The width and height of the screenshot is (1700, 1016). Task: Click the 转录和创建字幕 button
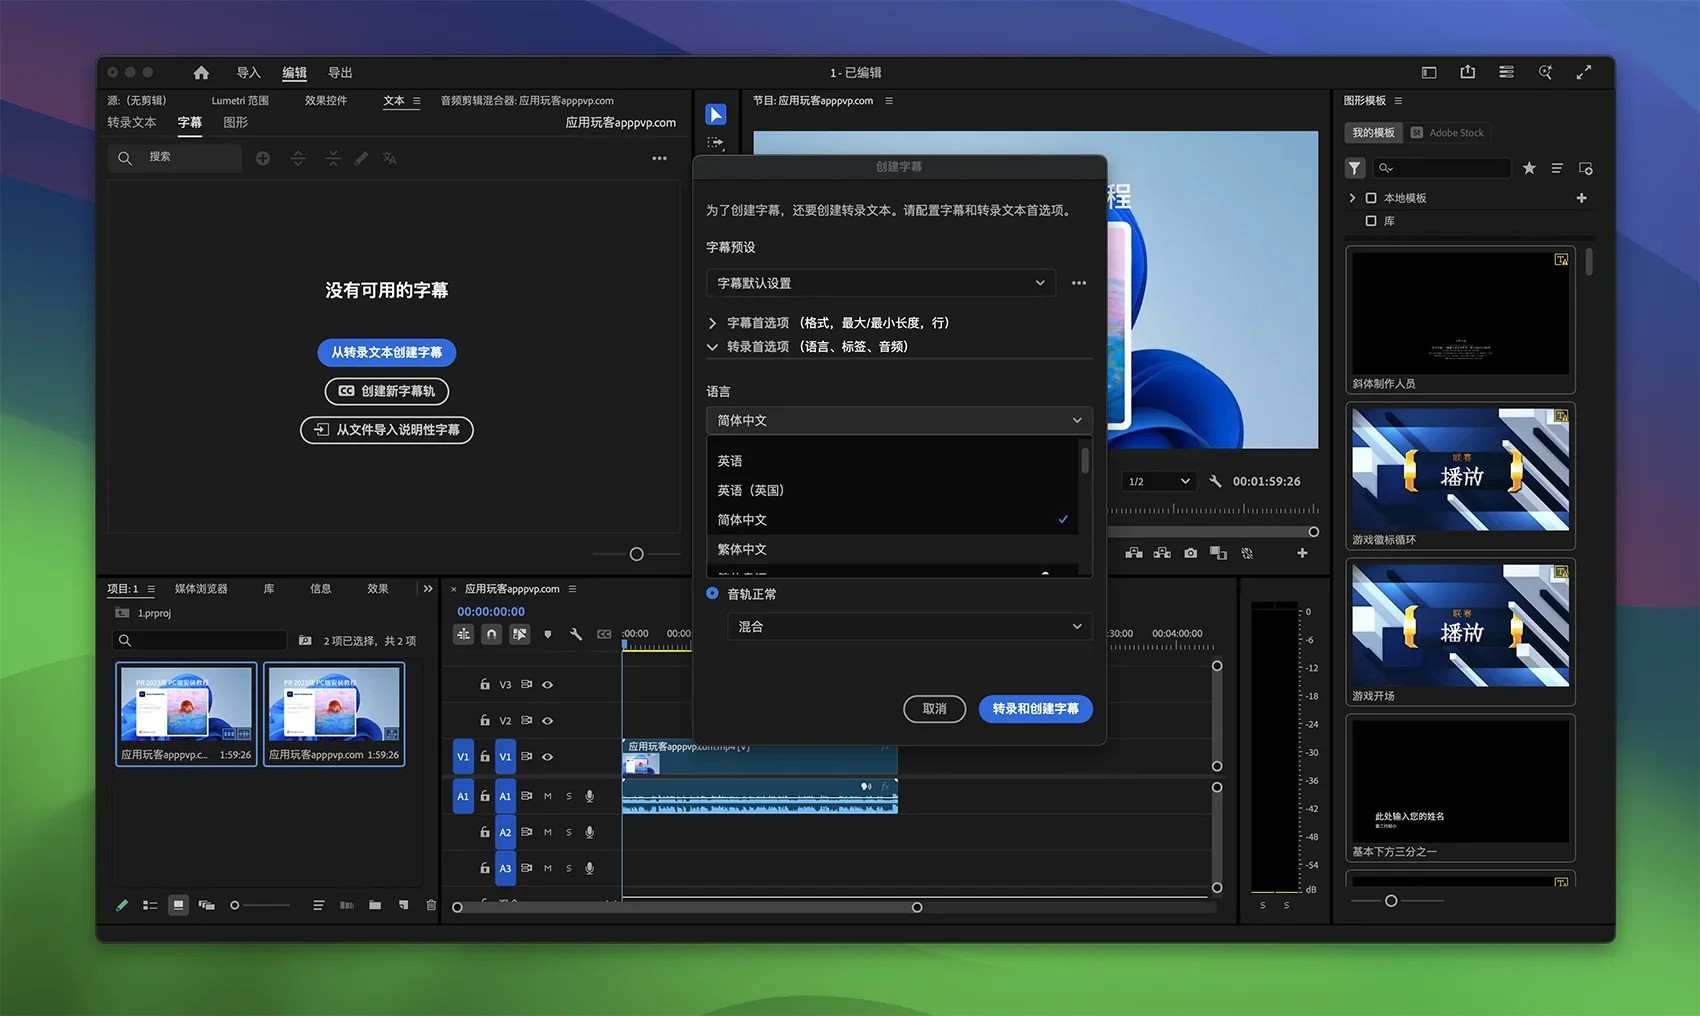[x=1036, y=709]
